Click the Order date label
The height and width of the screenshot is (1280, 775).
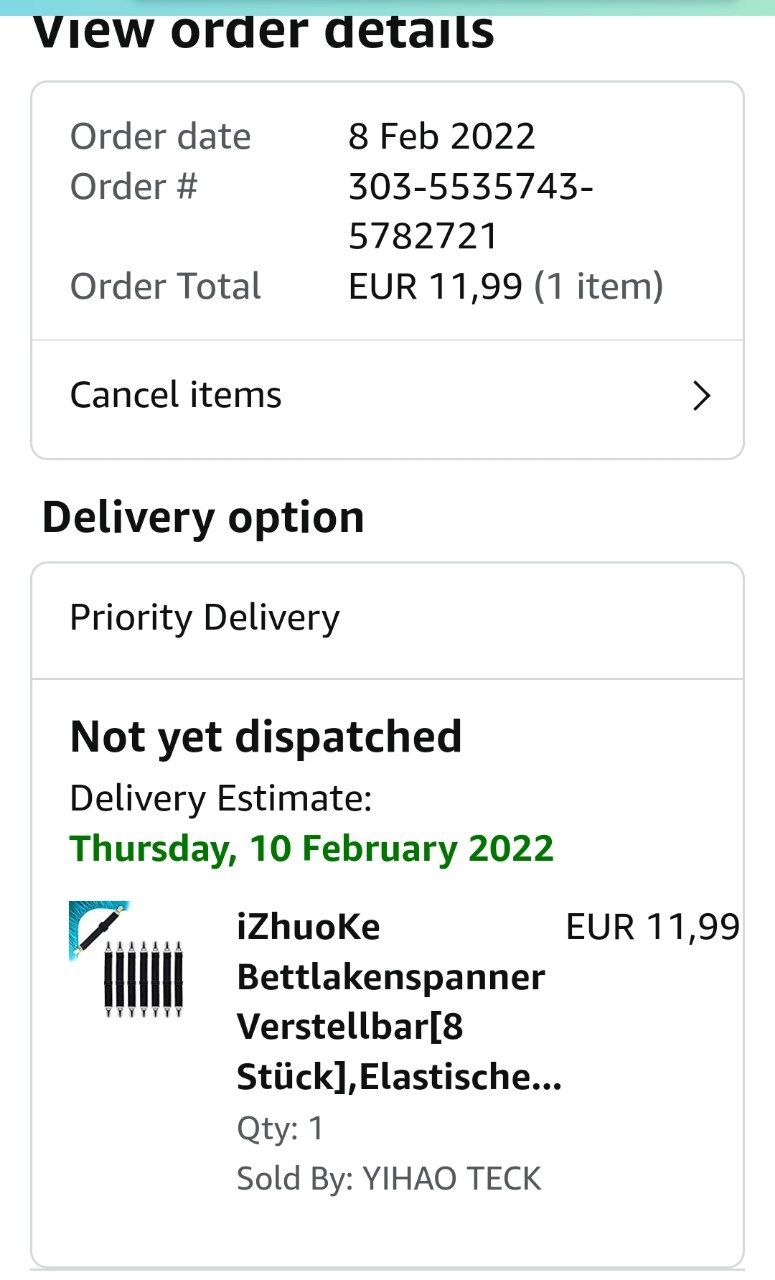pyautogui.click(x=160, y=136)
